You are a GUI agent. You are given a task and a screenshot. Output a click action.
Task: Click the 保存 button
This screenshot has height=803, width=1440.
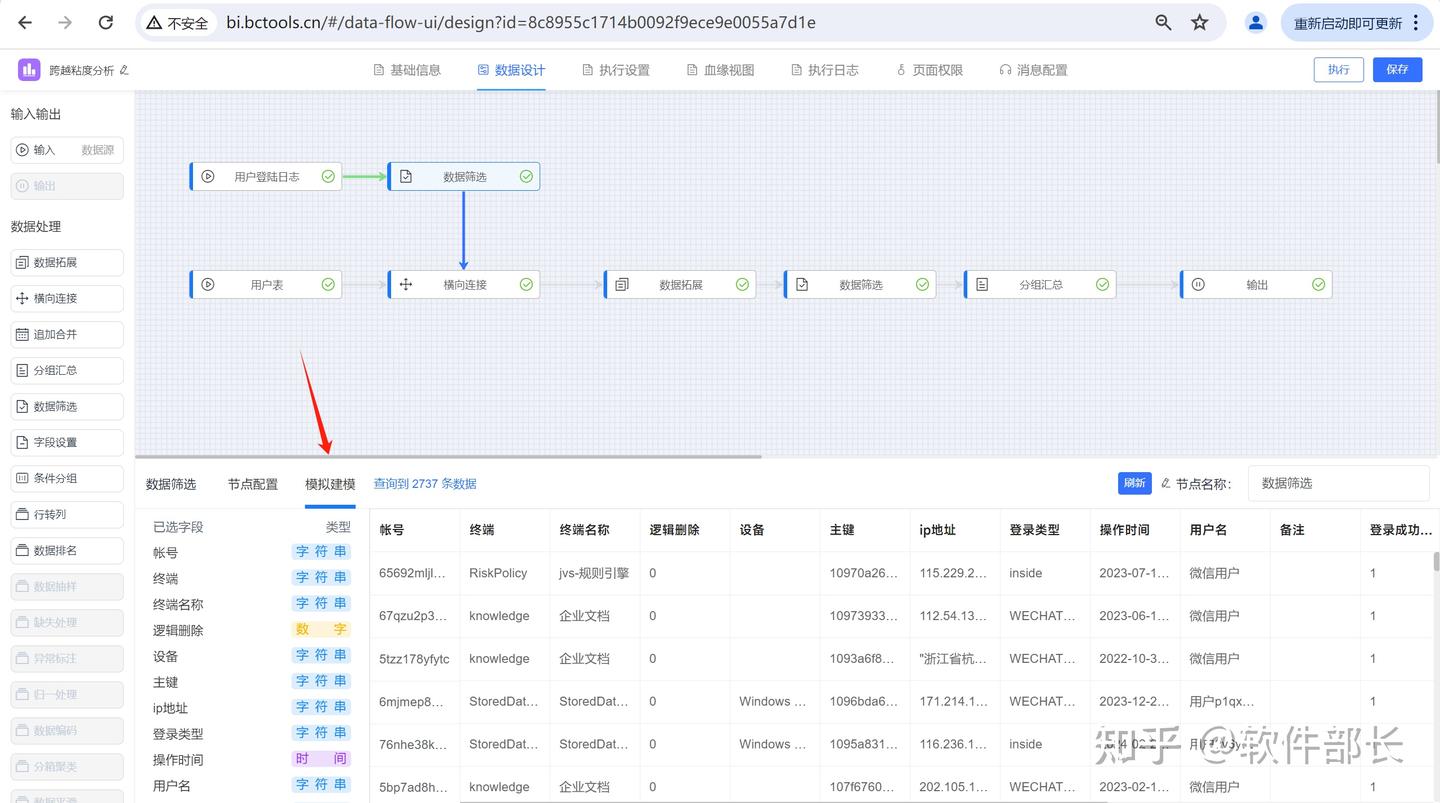[1397, 70]
